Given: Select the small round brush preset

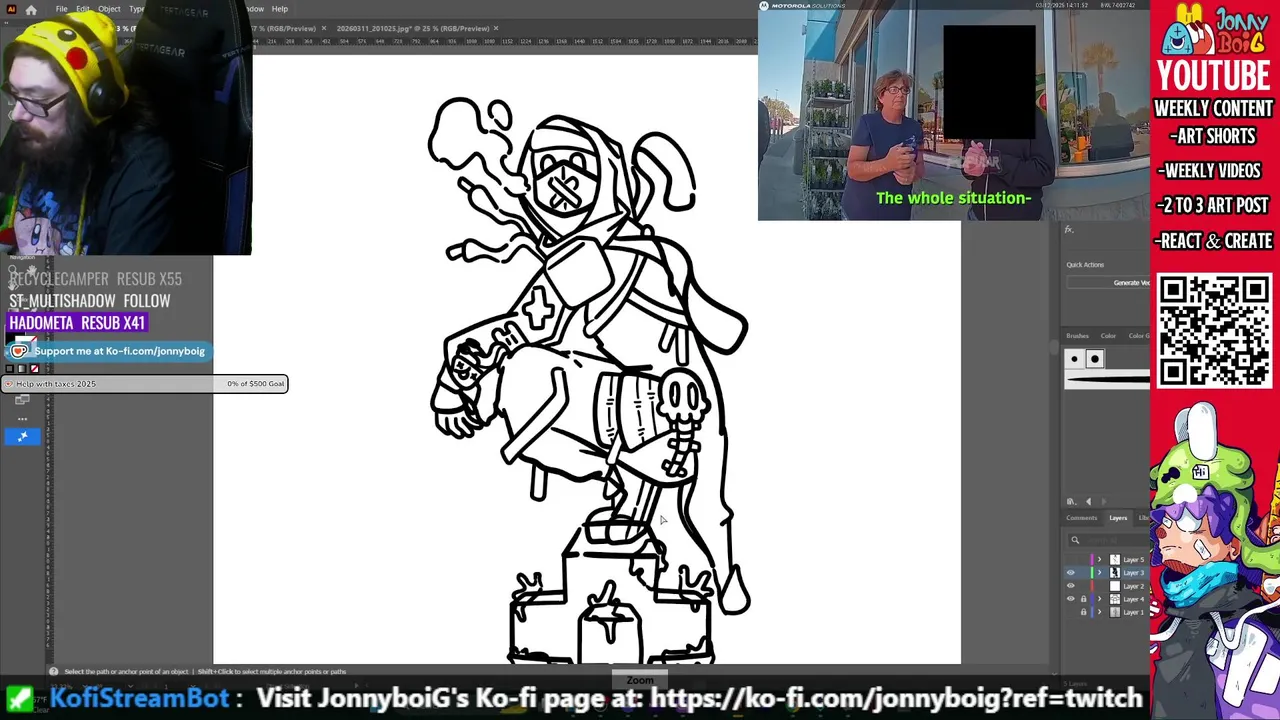Looking at the screenshot, I should pyautogui.click(x=1074, y=359).
